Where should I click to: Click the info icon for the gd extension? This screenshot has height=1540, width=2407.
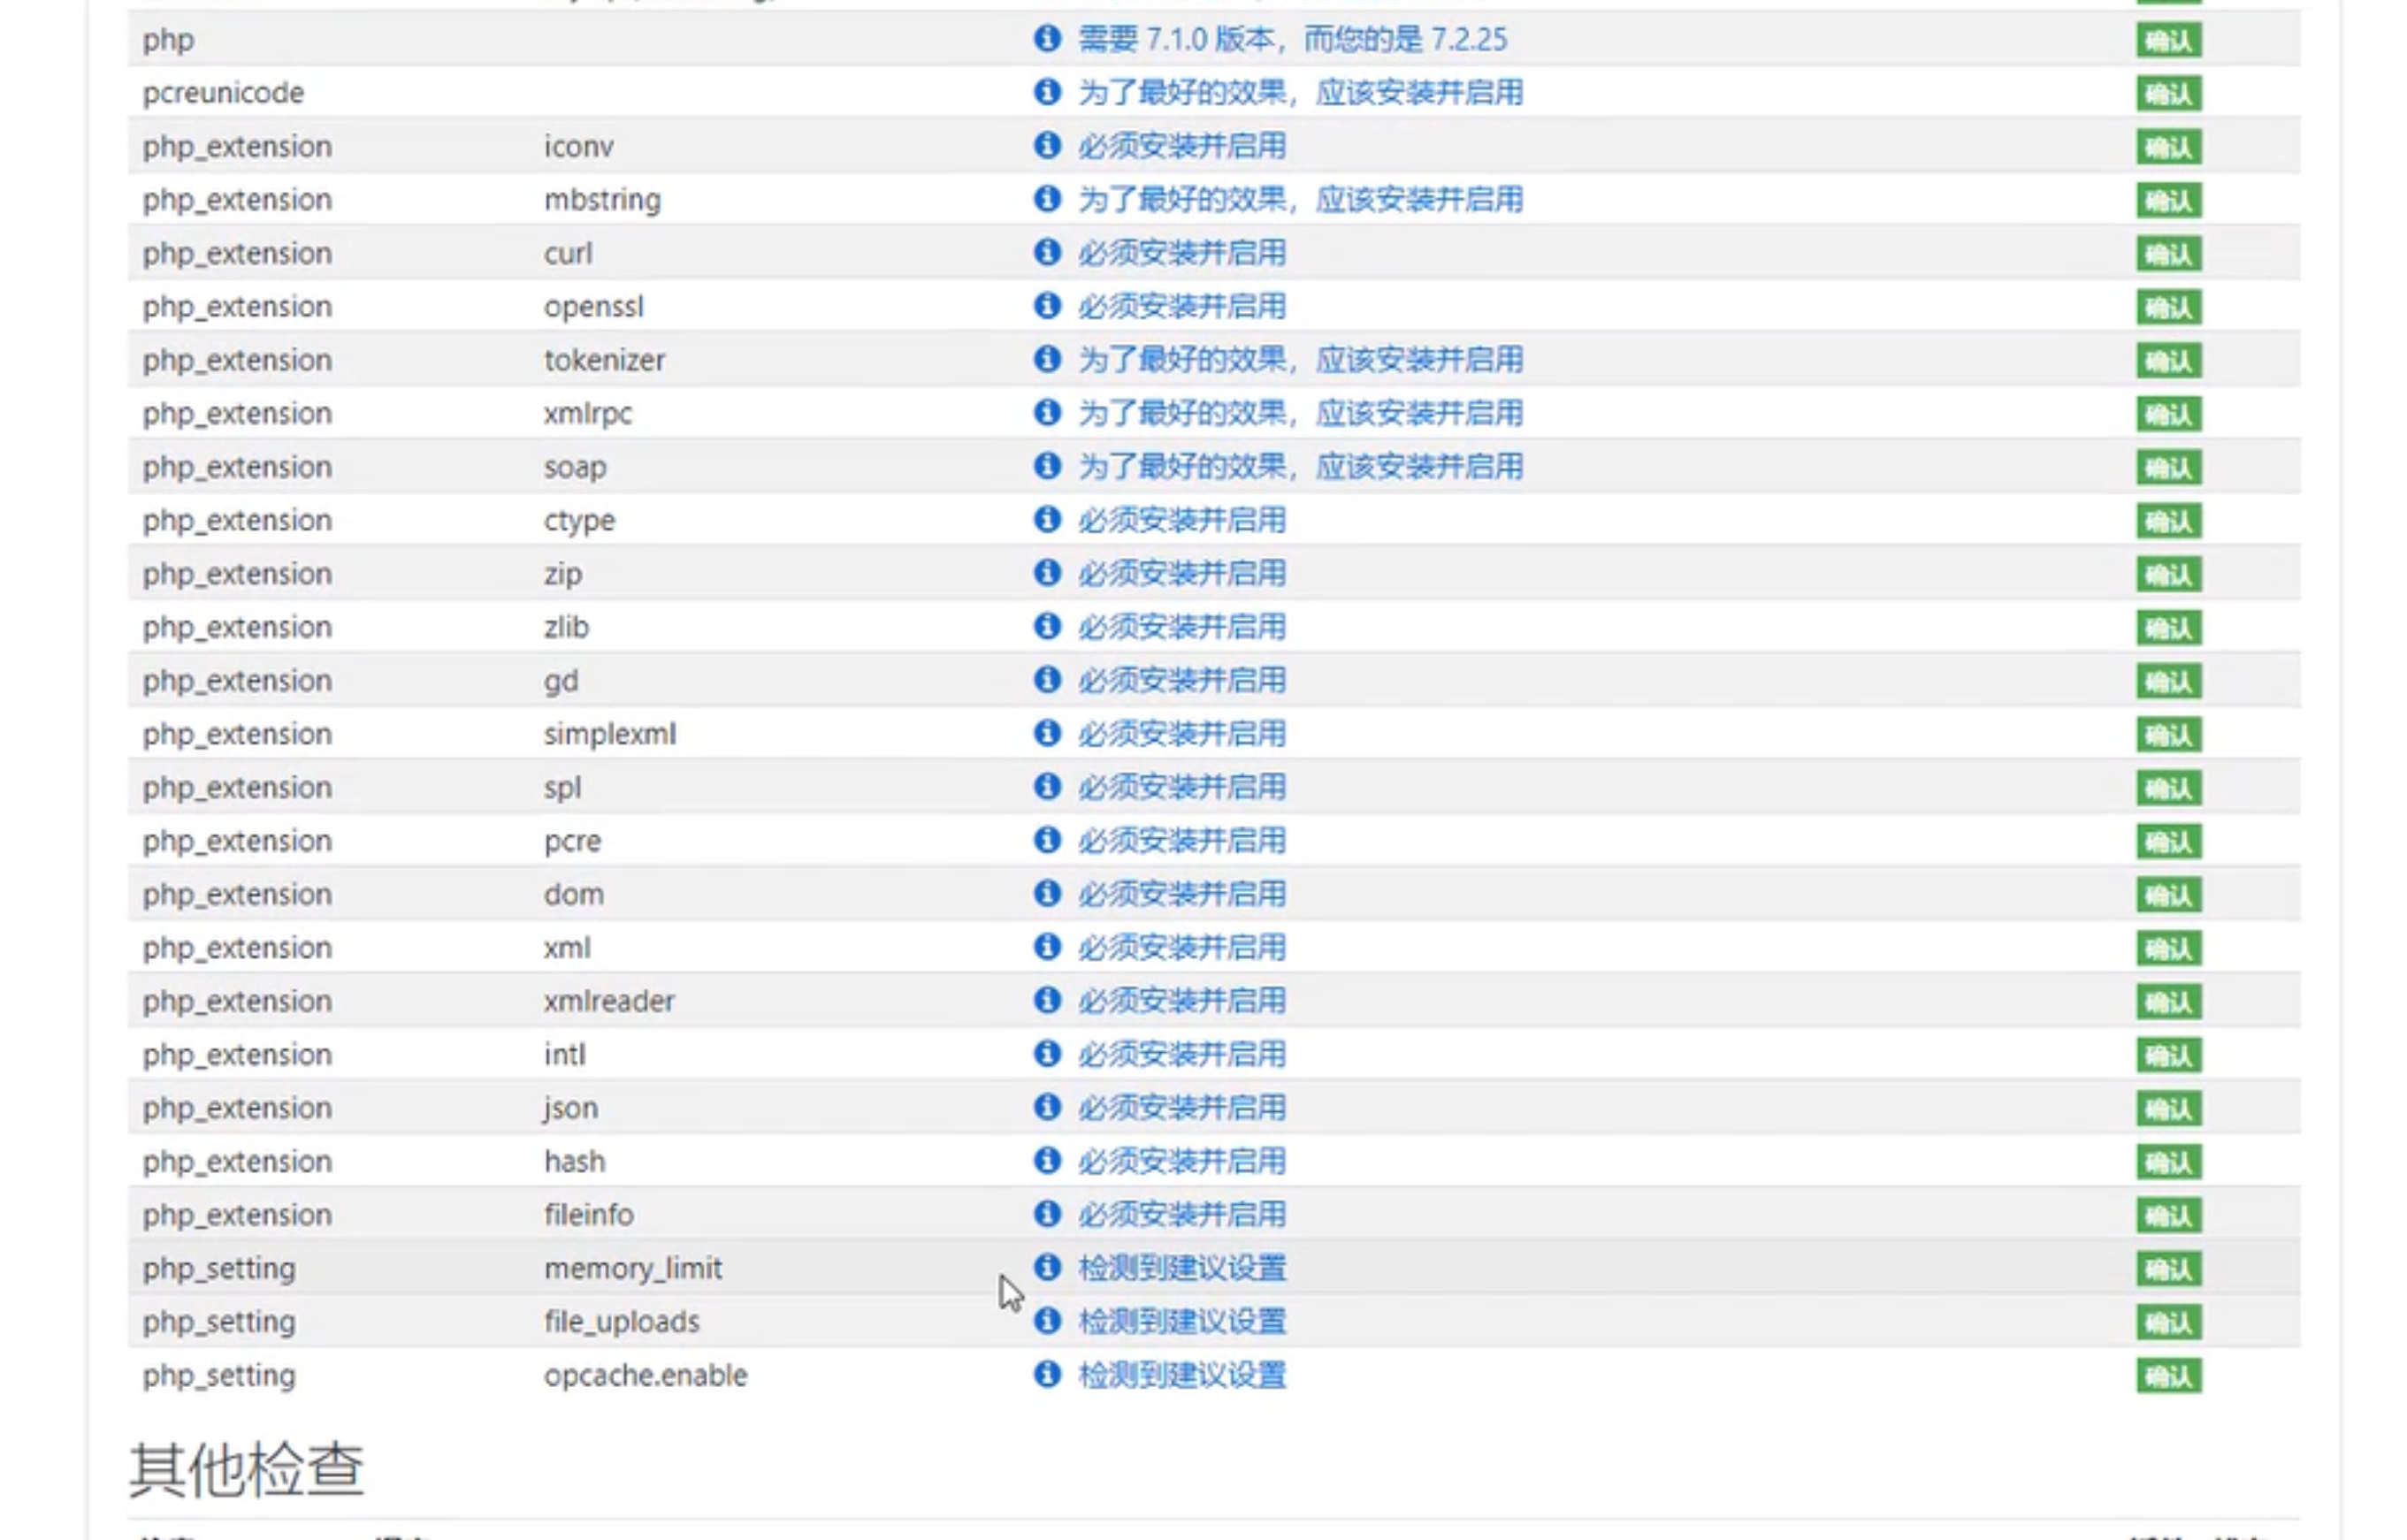(1046, 680)
